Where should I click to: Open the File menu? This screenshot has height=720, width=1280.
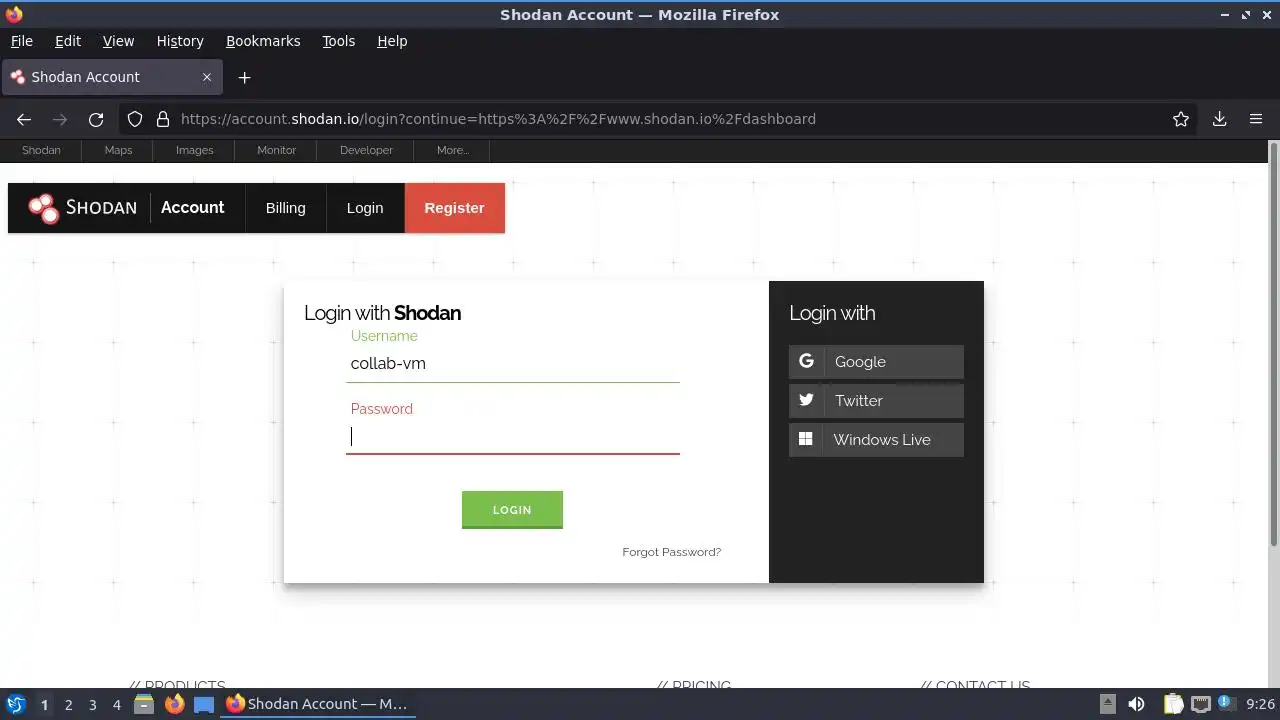[x=21, y=41]
